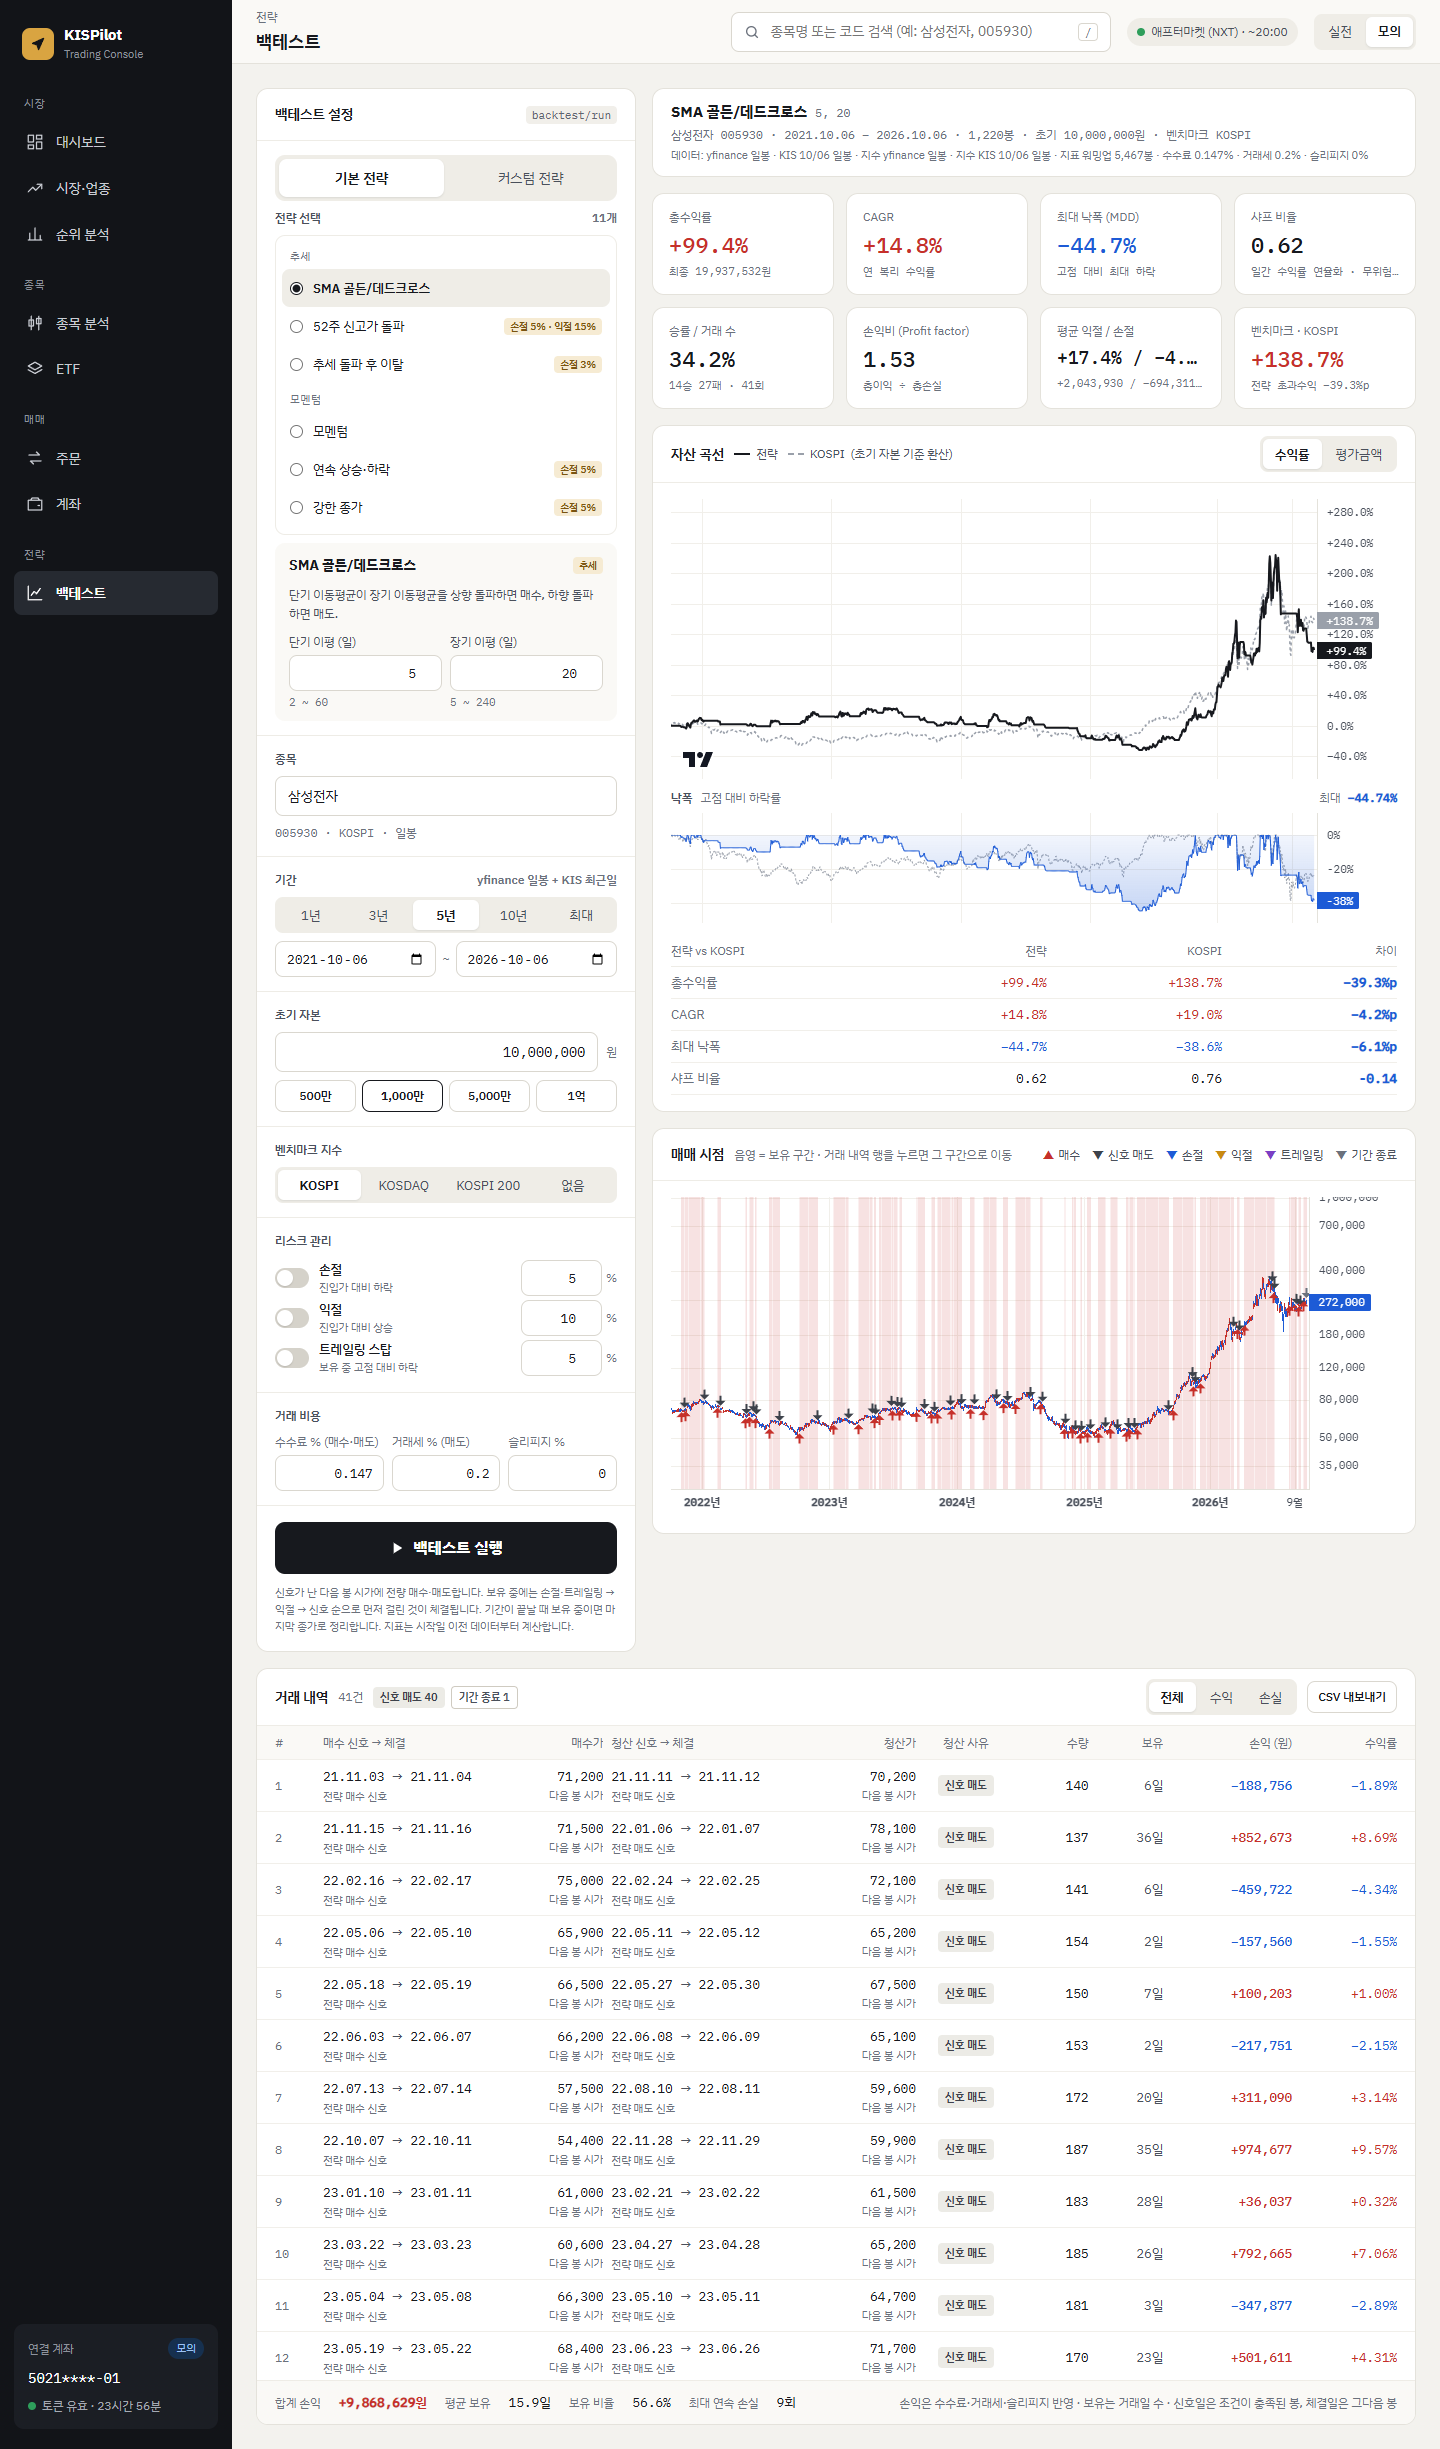Click the 순위 분석 bar chart icon
The height and width of the screenshot is (2449, 1440).
35,234
